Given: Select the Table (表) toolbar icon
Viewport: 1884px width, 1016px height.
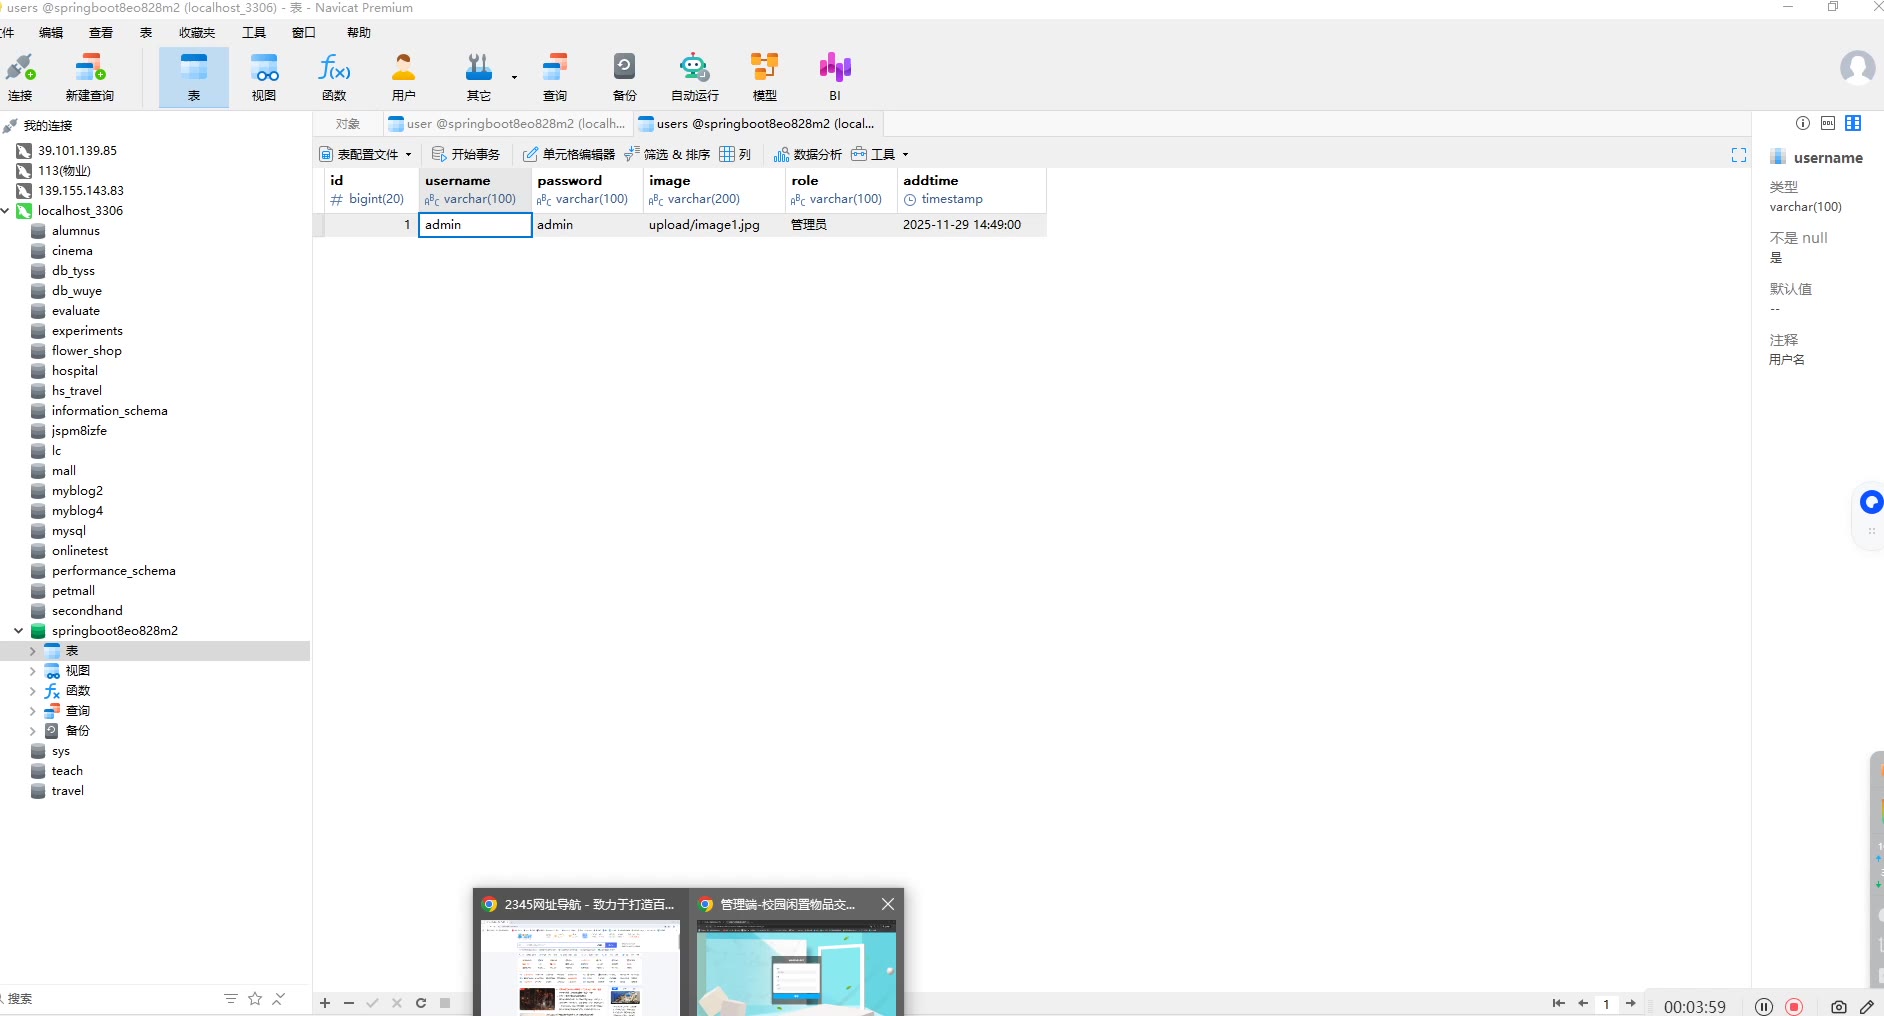Looking at the screenshot, I should (x=194, y=77).
